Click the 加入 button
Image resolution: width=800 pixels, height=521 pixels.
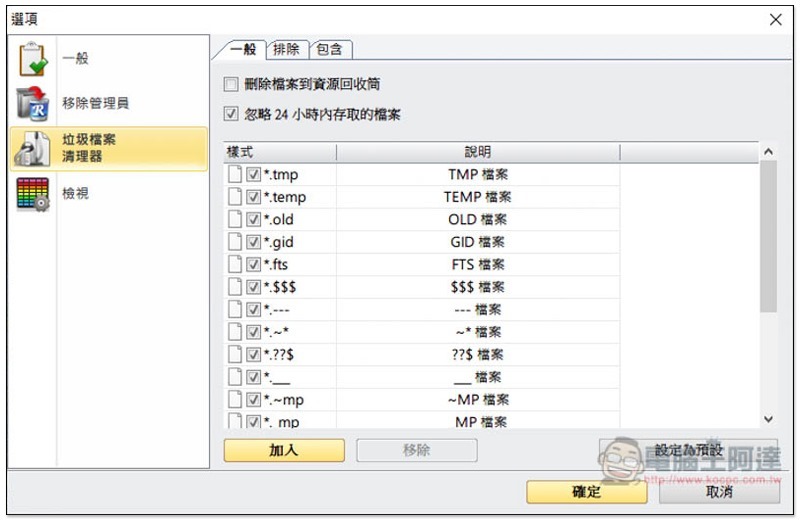point(284,450)
